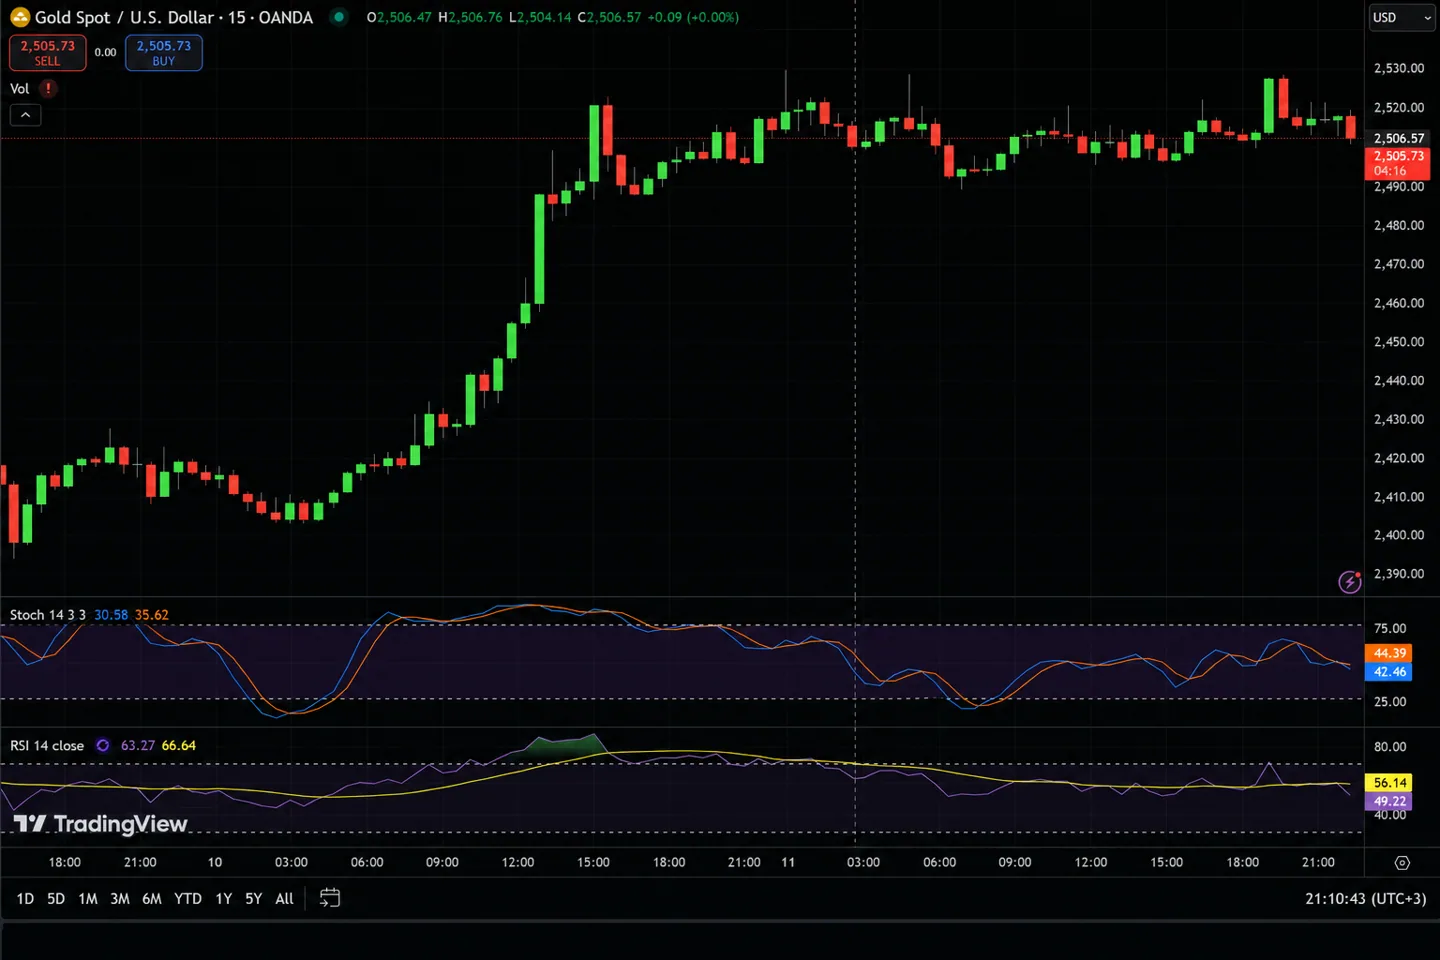Click the red 2,505.73 countdown price label
The height and width of the screenshot is (960, 1440).
[1397, 163]
